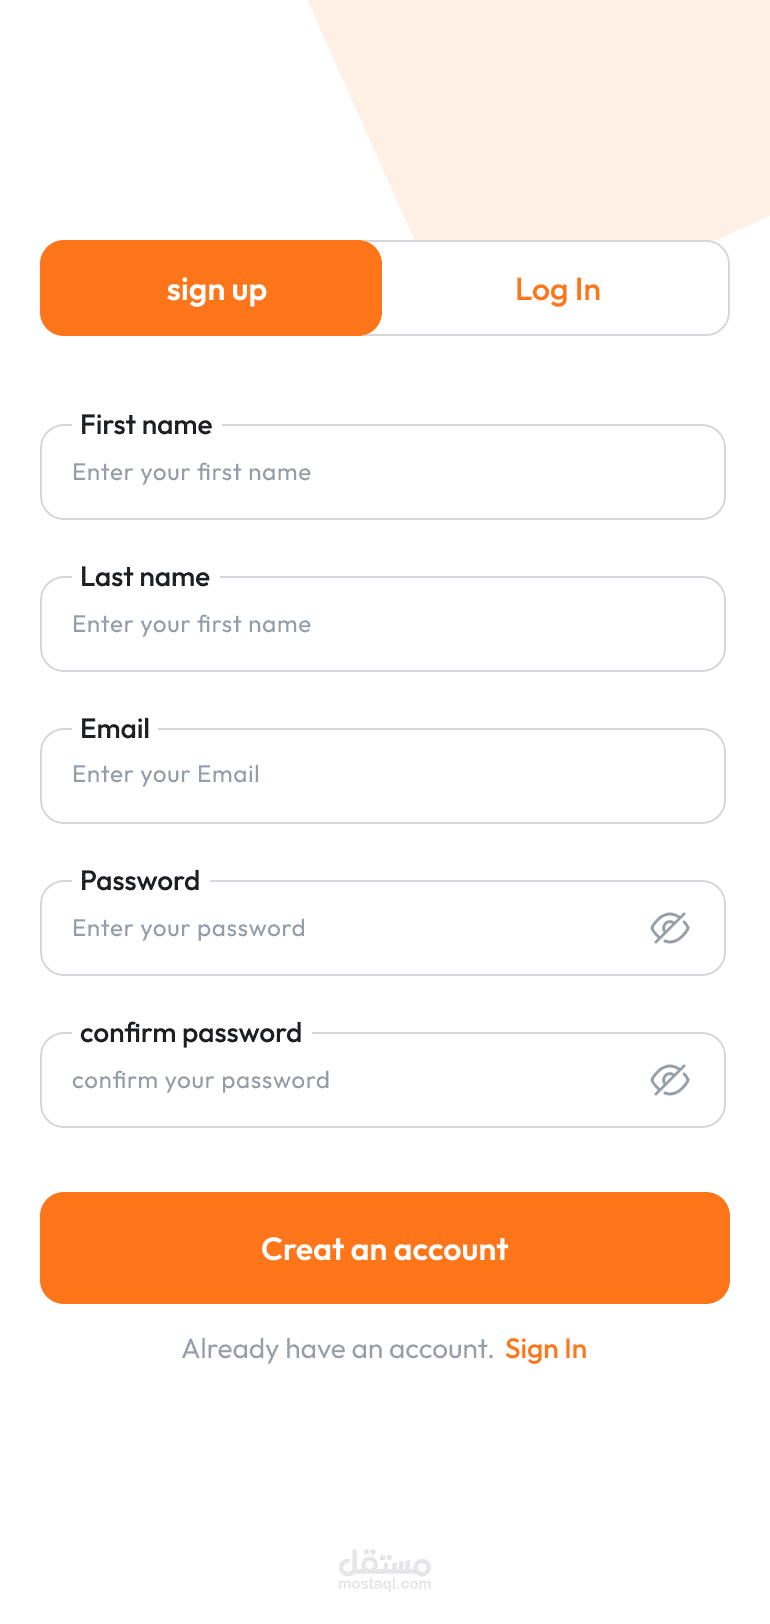Image resolution: width=770 pixels, height=1624 pixels.
Task: Click the "Already have an account." text
Action: (338, 1349)
